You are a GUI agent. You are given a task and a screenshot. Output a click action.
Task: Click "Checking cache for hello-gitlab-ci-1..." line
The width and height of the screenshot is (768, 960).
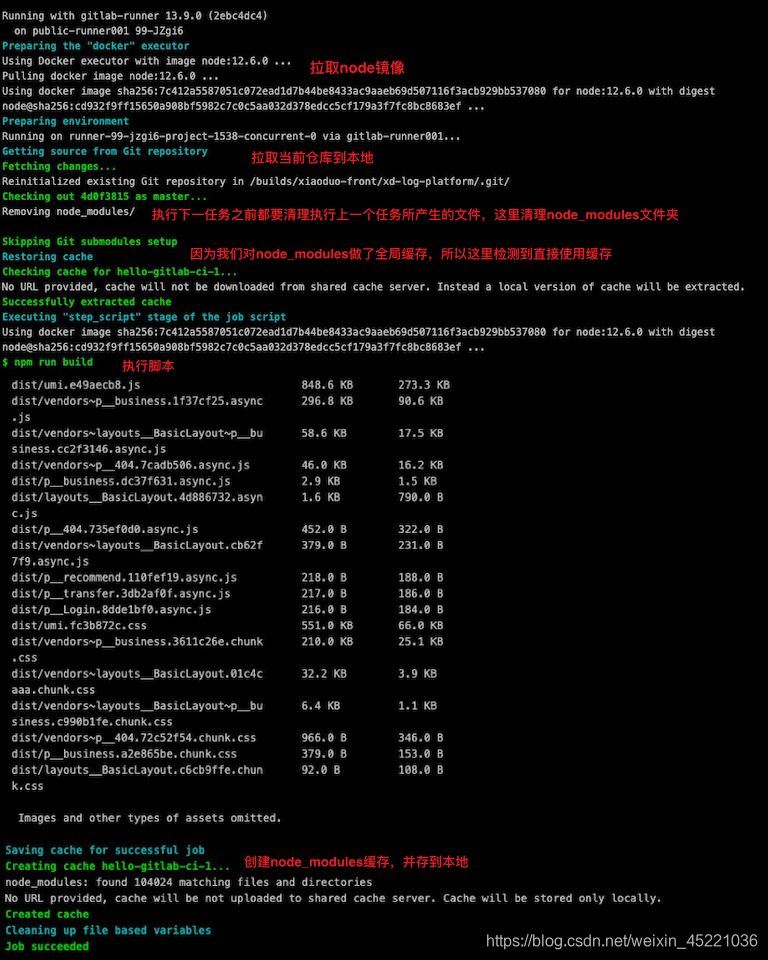119,272
